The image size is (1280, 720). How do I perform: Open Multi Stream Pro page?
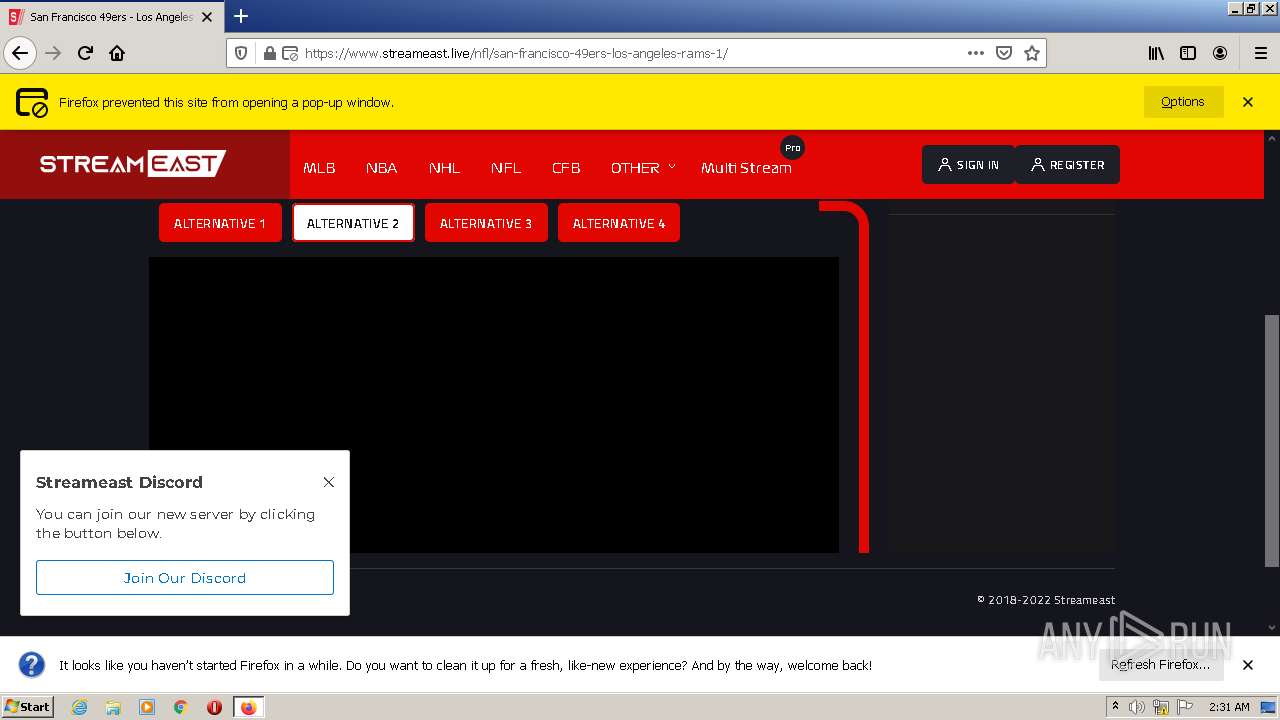tap(746, 168)
